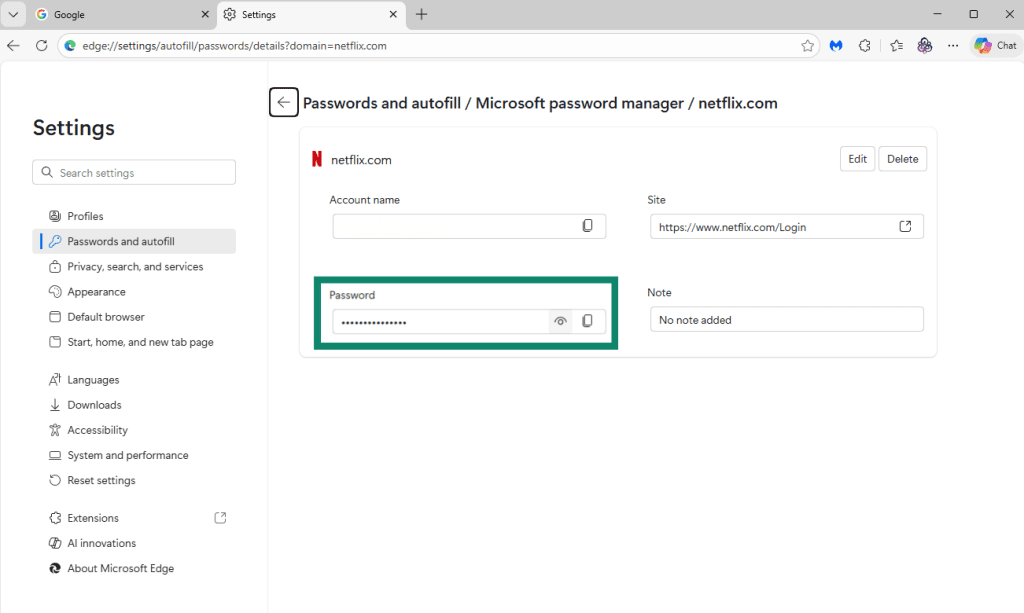Click the Search settings field

tap(134, 172)
